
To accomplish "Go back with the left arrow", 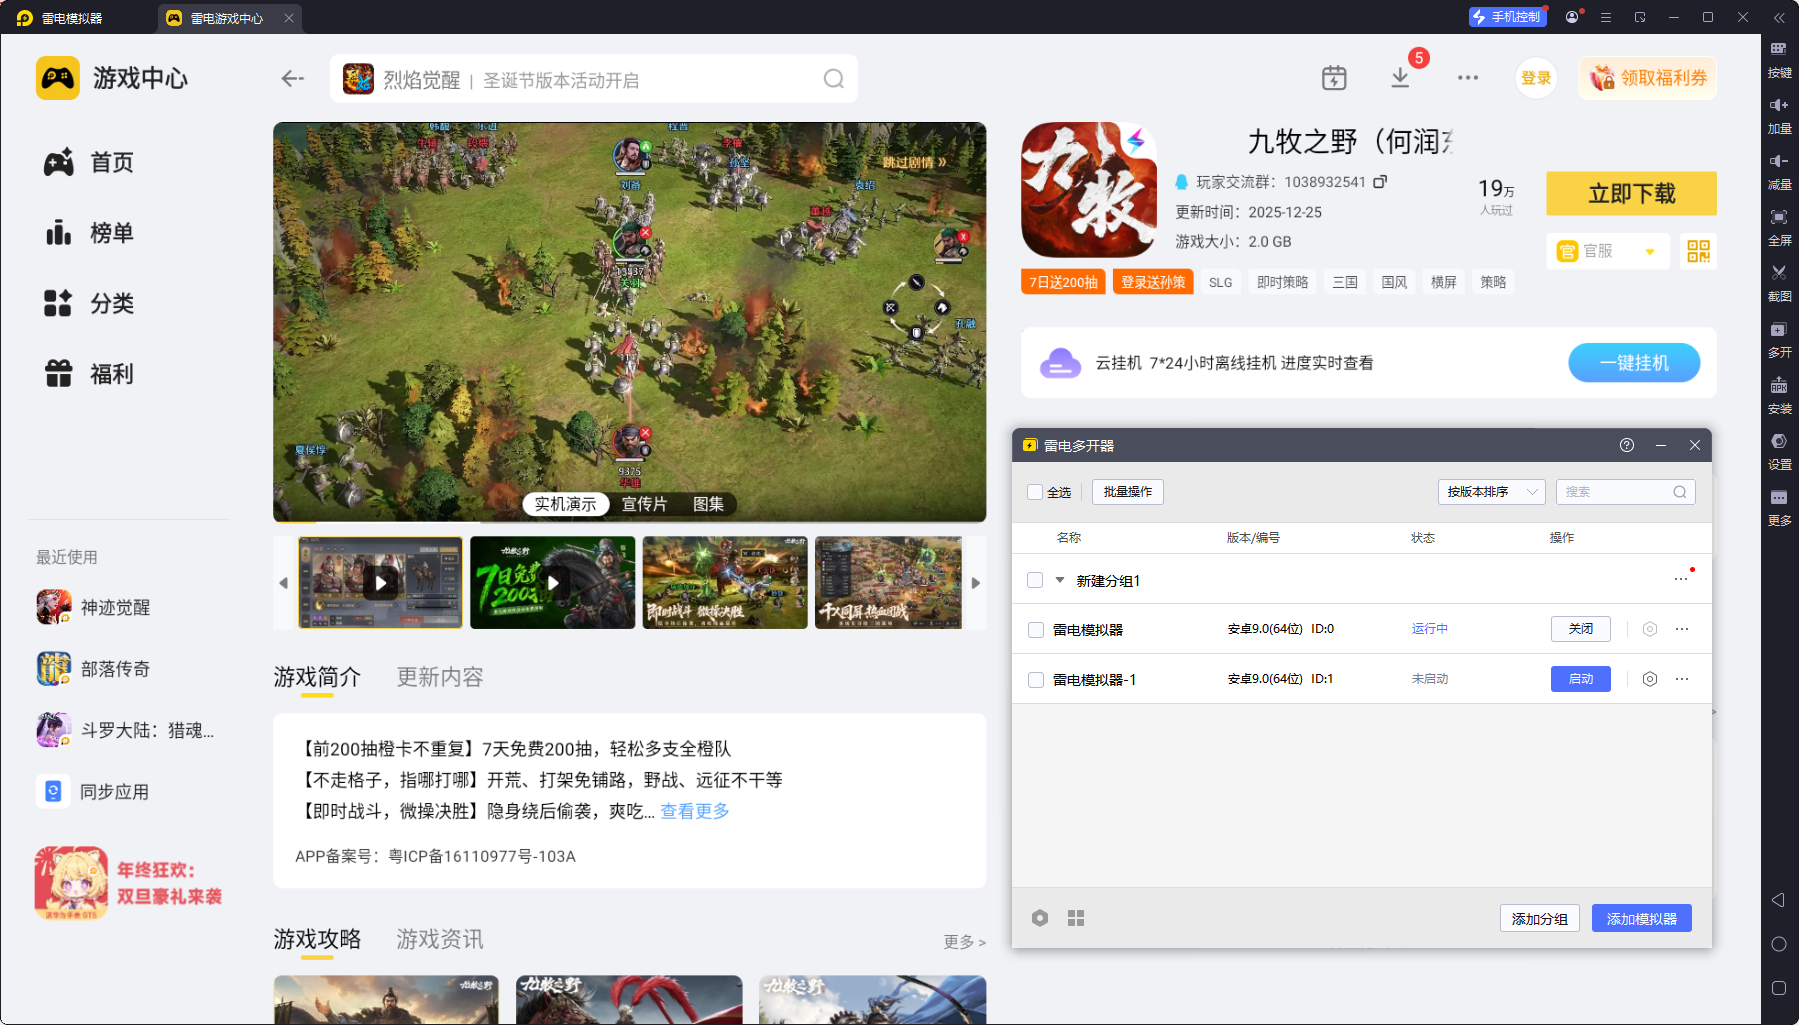I will click(292, 78).
